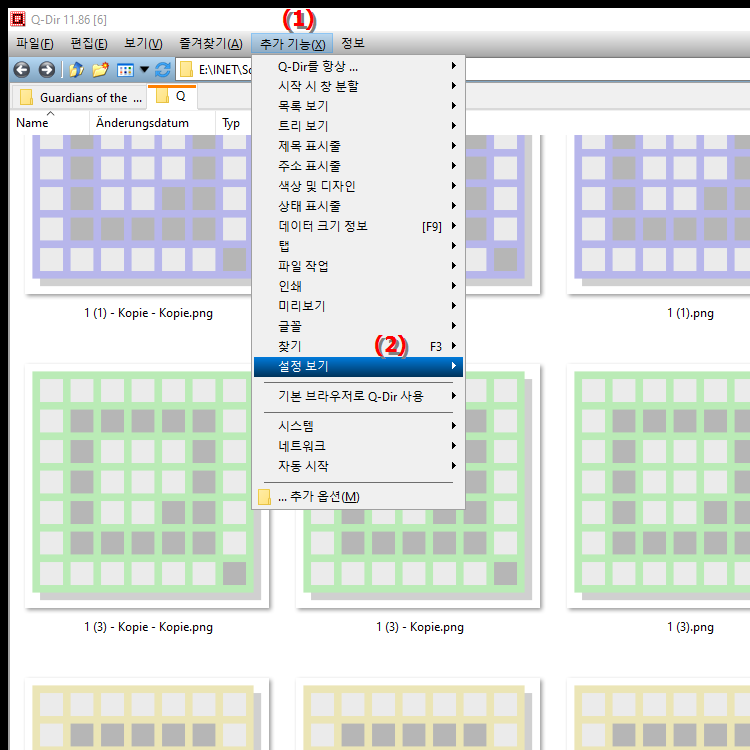The width and height of the screenshot is (750, 750).
Task: Select thumbnail of 1 (1) - Kopie - Kopie.png
Action: tap(139, 214)
